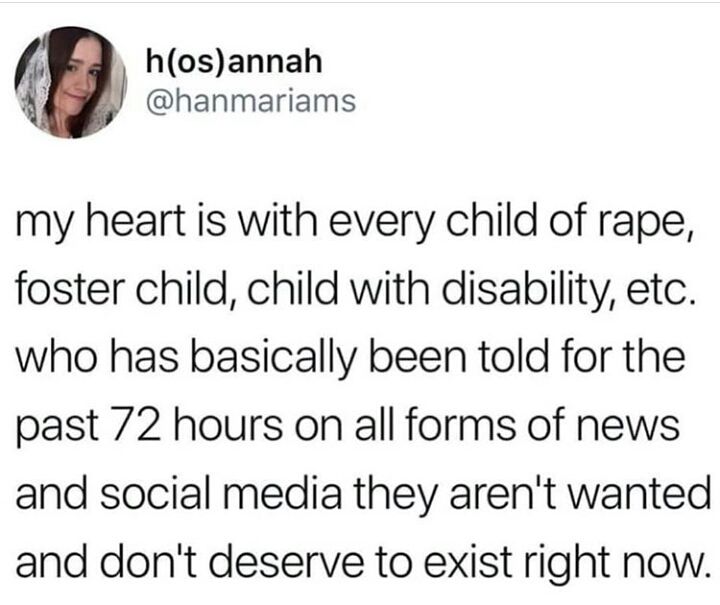Open the @hanmariams handle link

click(251, 101)
